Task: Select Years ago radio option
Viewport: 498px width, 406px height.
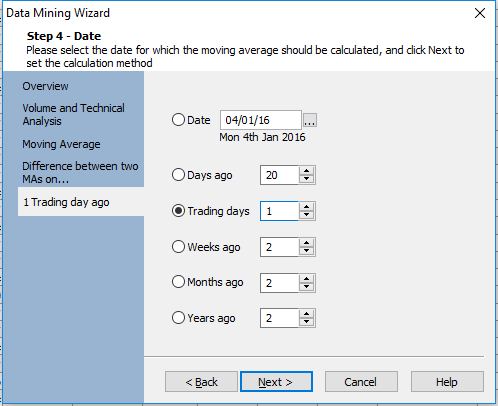Action: click(178, 318)
